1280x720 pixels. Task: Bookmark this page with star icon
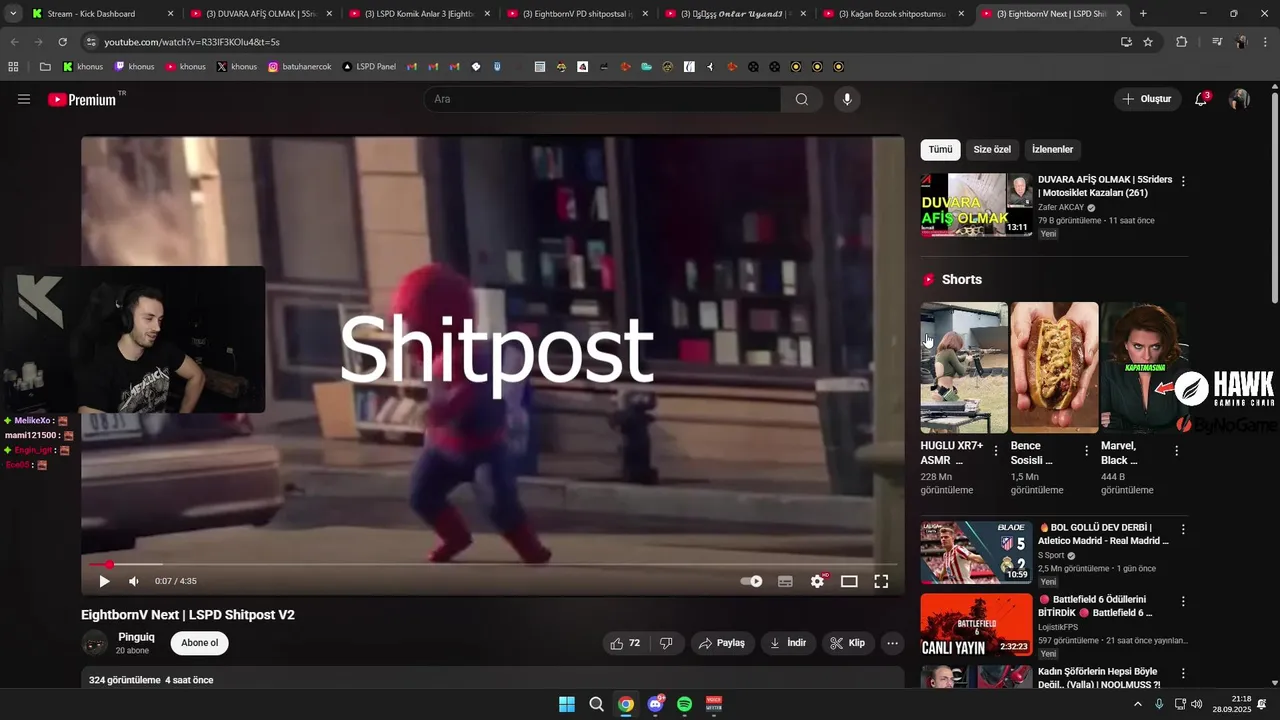pyautogui.click(x=1148, y=42)
